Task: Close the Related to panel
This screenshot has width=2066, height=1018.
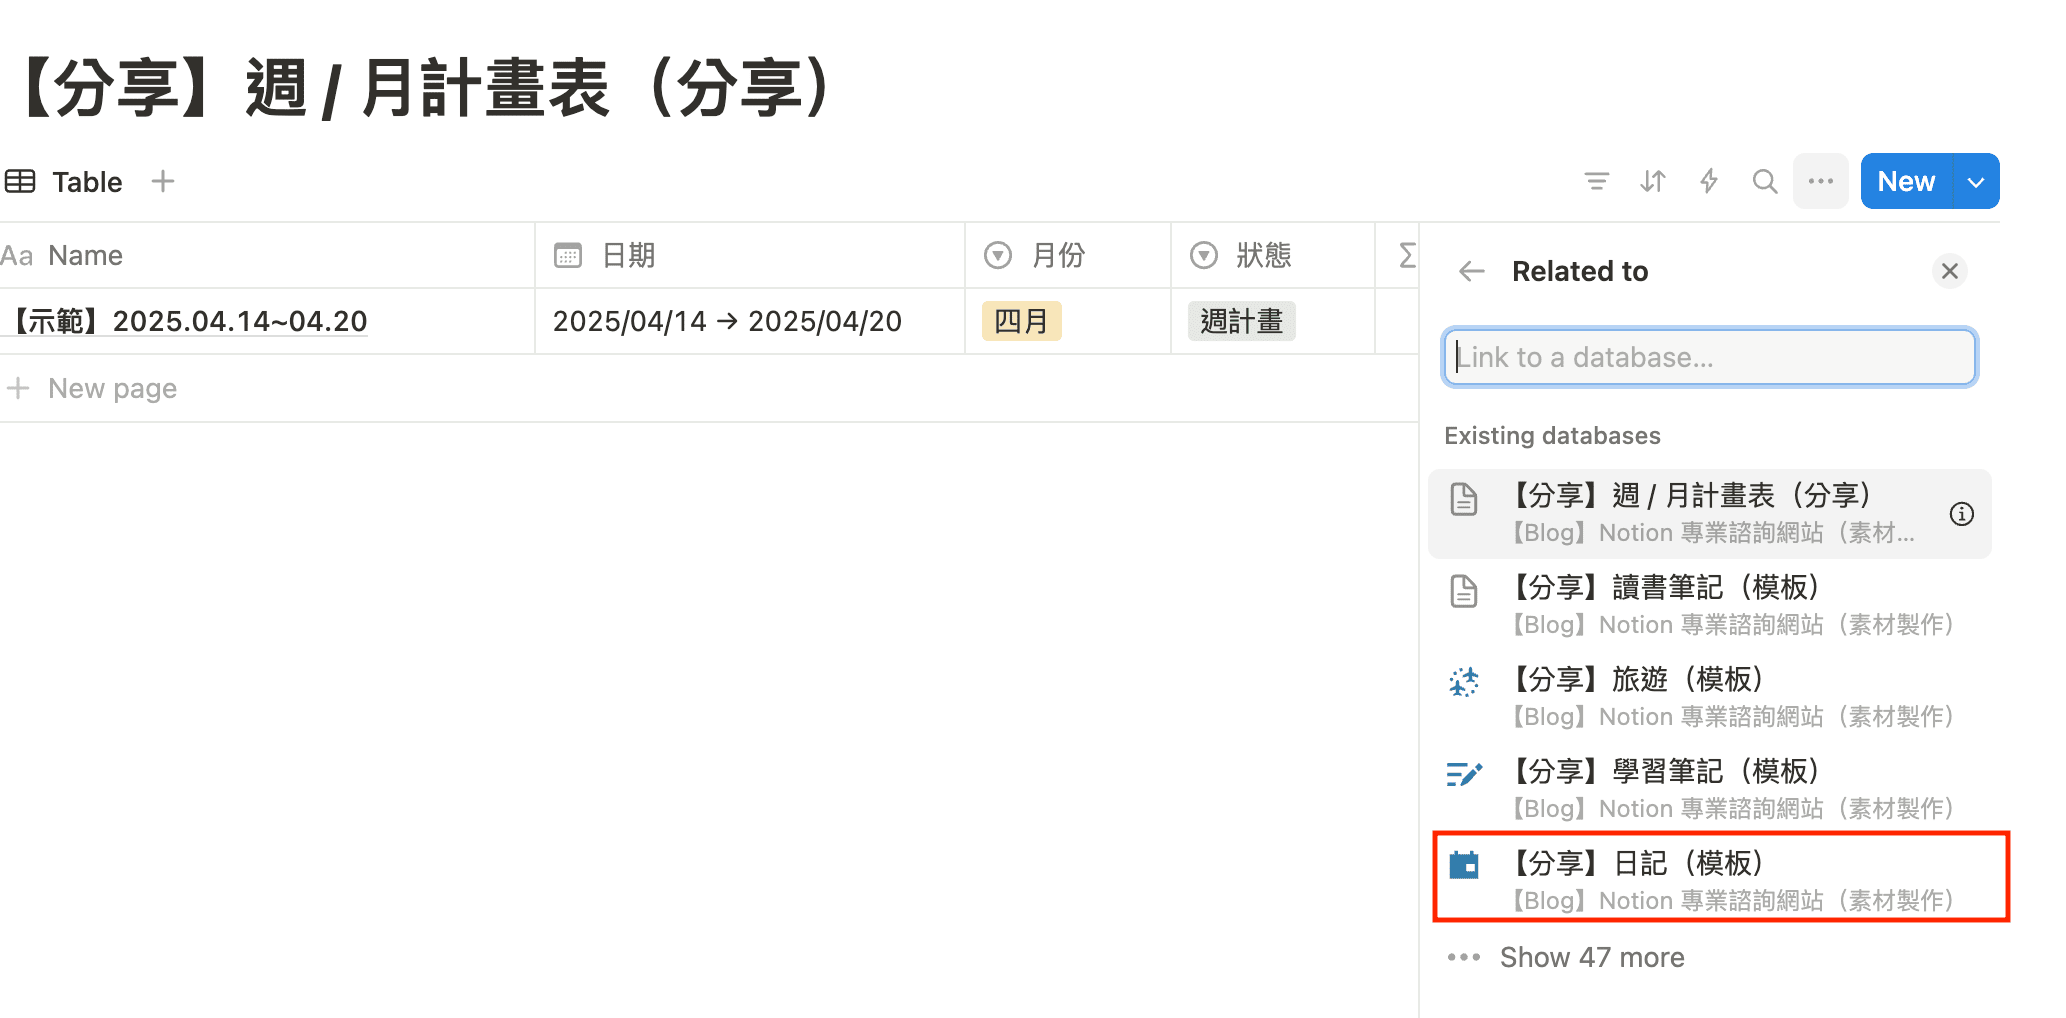Action: point(1949,271)
